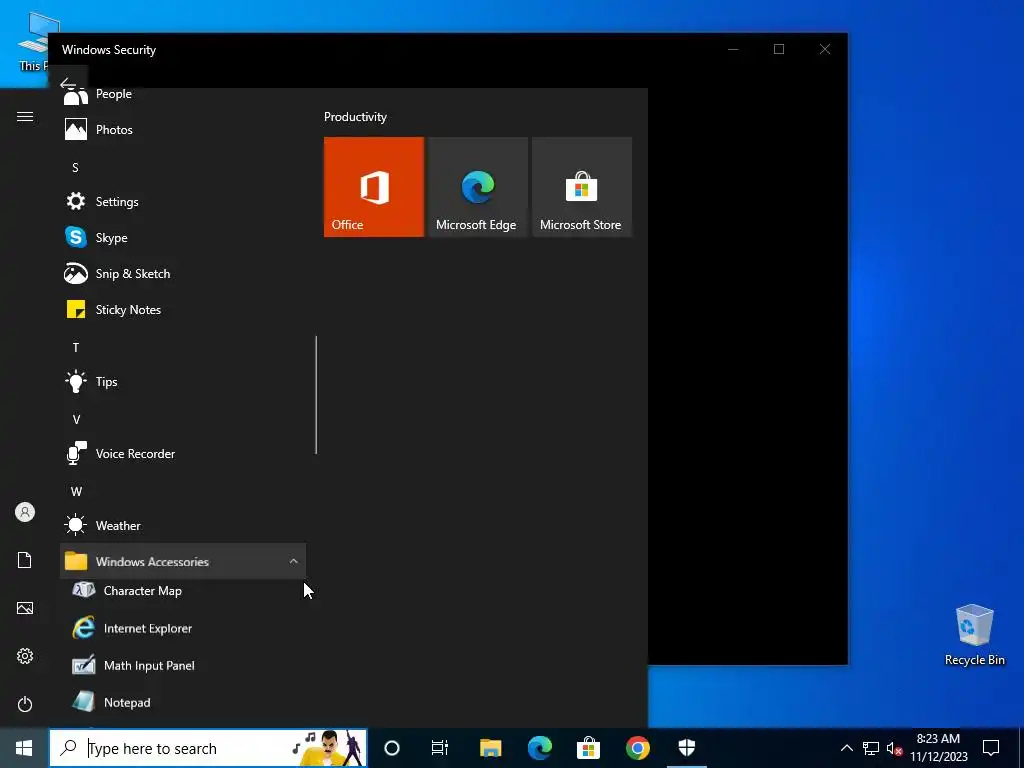Show hidden system tray icons
The height and width of the screenshot is (768, 1024).
click(846, 748)
